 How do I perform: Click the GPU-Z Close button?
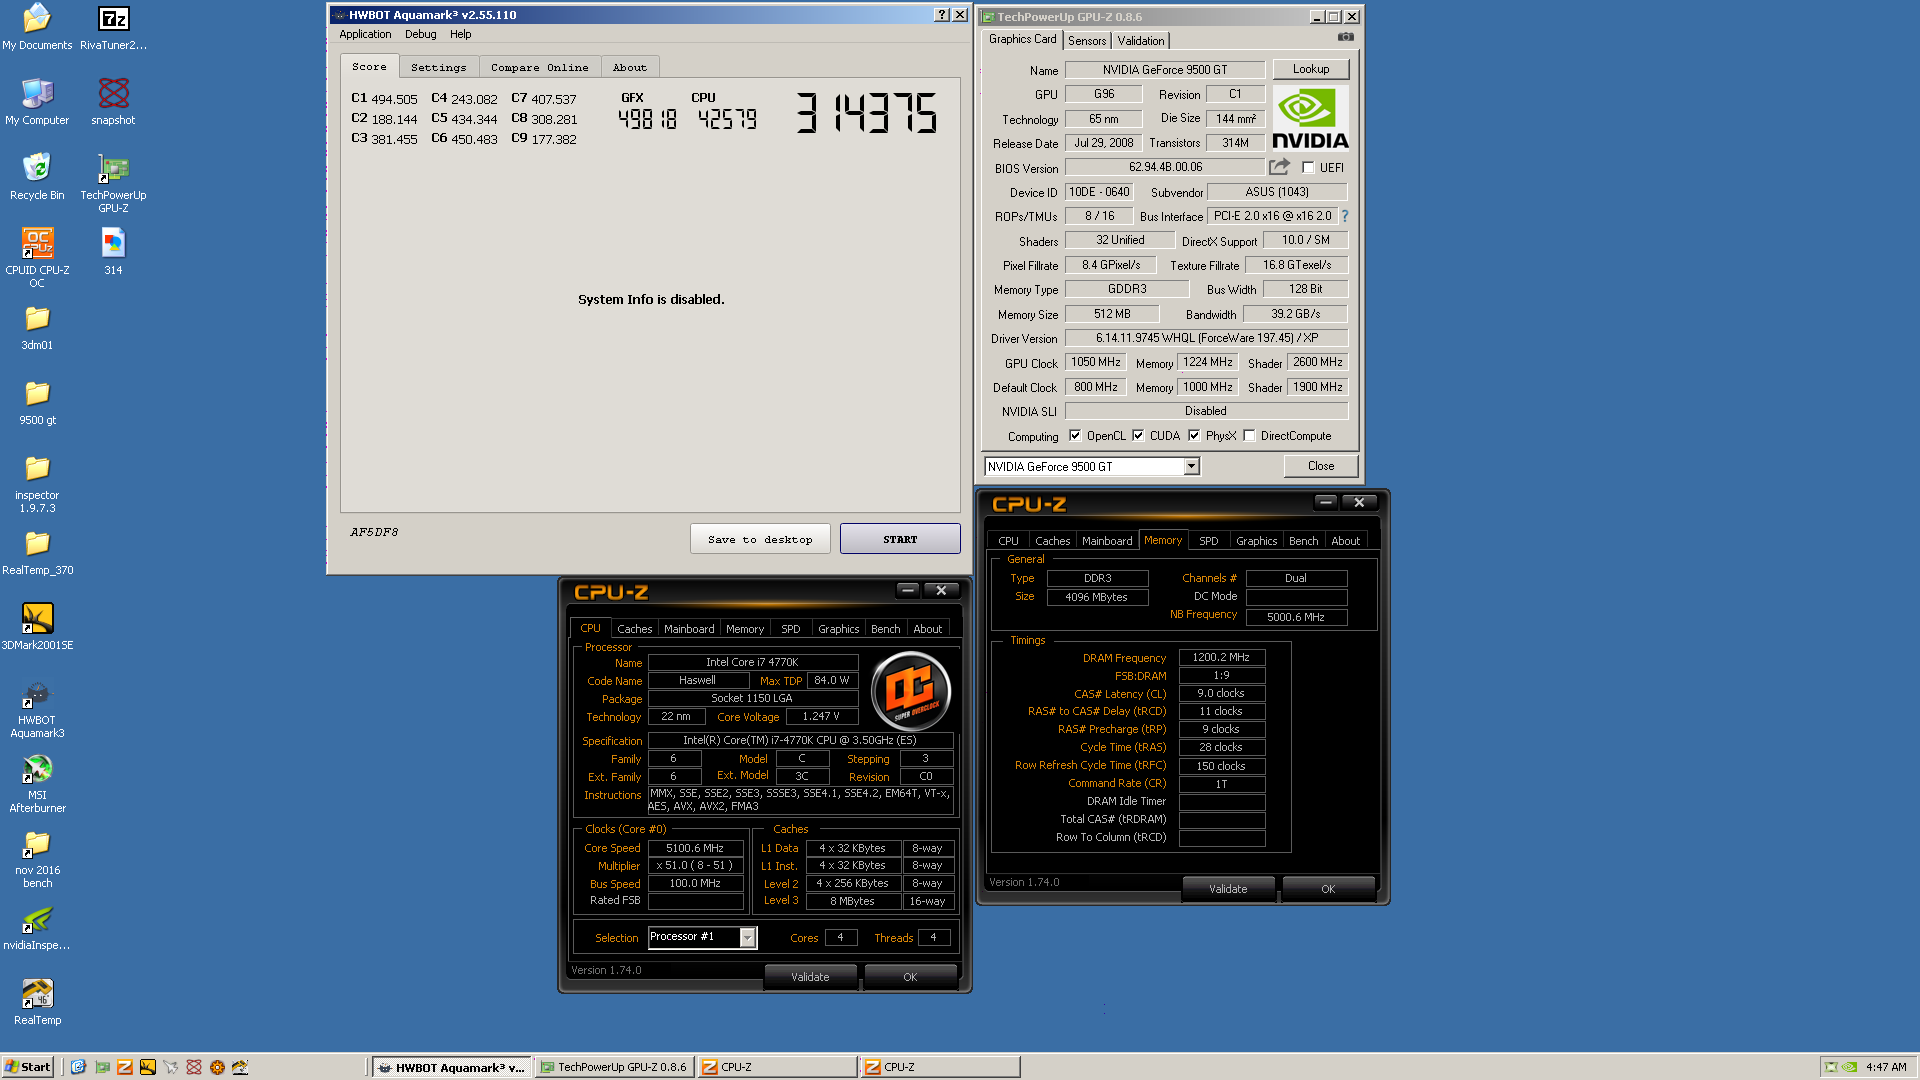pyautogui.click(x=1320, y=466)
